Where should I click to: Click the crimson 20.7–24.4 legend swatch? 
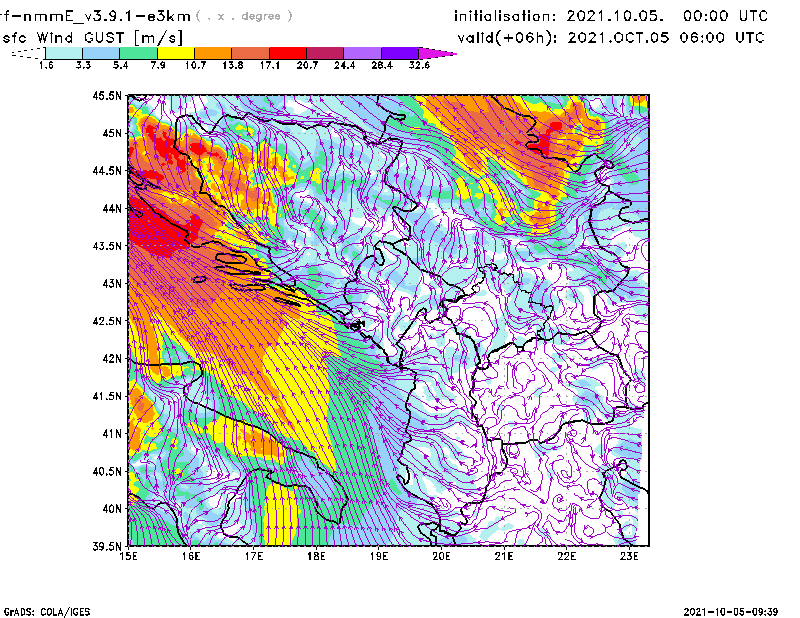326,53
